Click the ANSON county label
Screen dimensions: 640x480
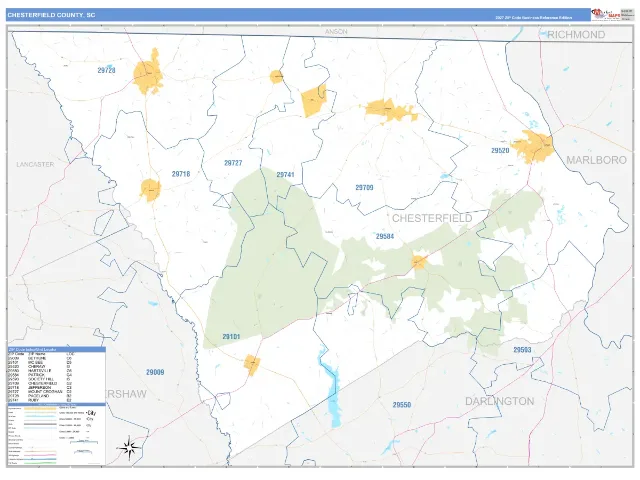tap(336, 32)
